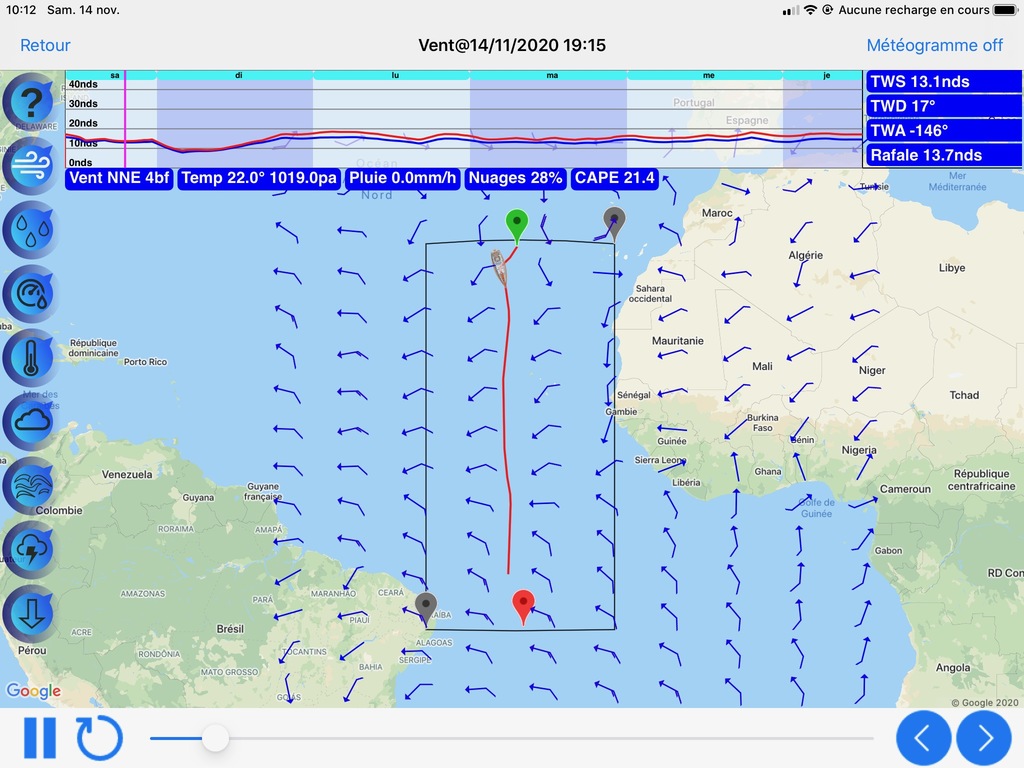
Task: Tap the download arrow icon
Action: pos(29,614)
